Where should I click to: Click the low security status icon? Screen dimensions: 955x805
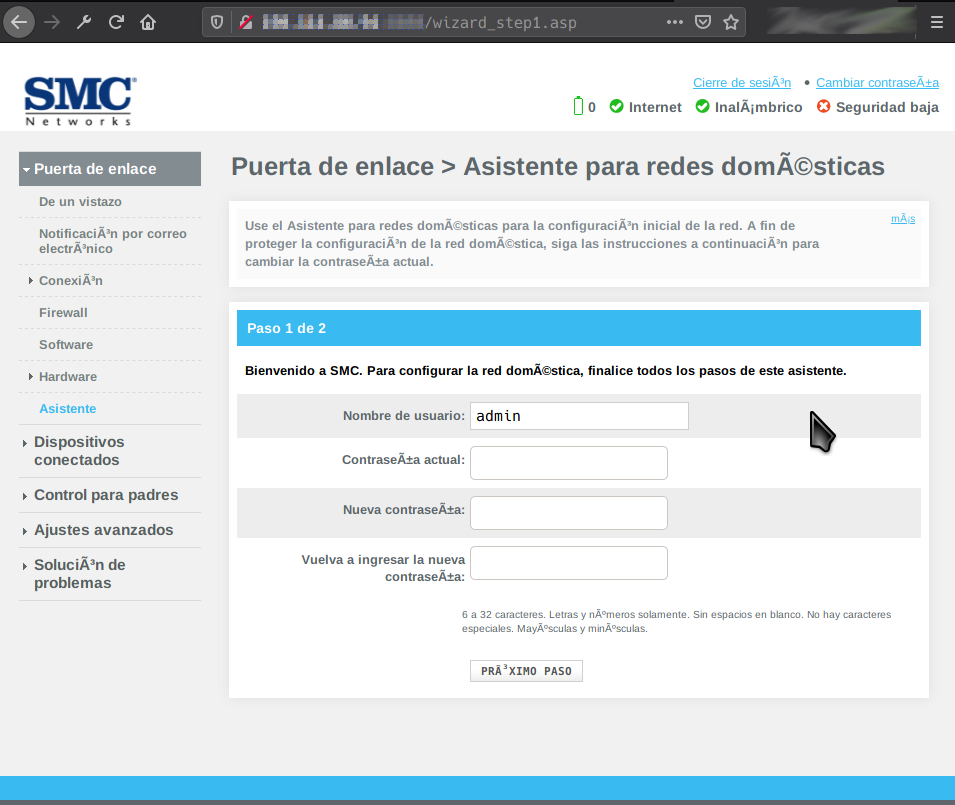tap(824, 107)
